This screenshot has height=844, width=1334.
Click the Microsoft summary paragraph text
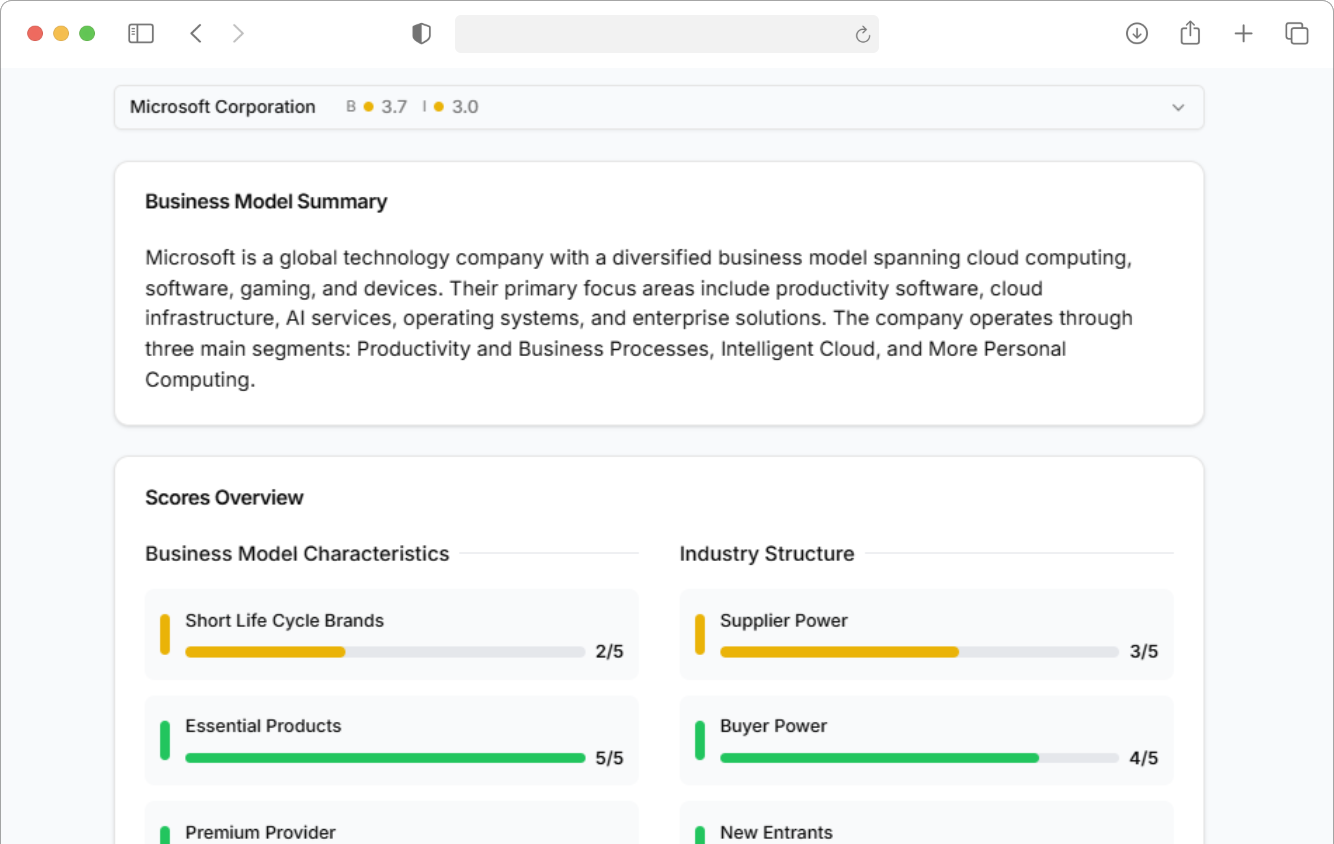click(x=640, y=319)
